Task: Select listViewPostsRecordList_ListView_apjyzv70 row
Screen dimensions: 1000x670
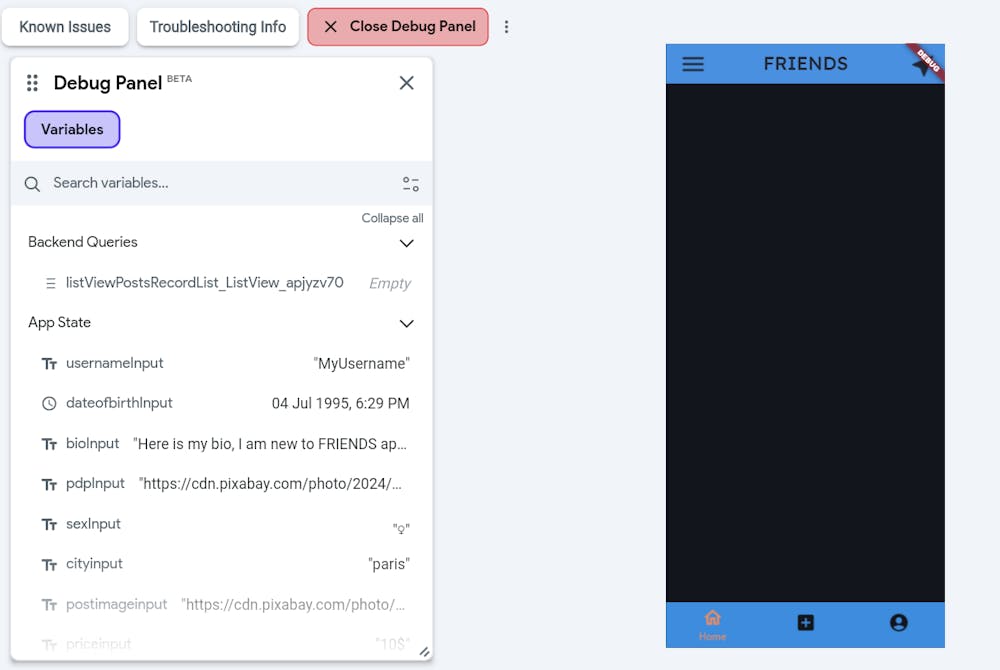Action: [x=221, y=283]
